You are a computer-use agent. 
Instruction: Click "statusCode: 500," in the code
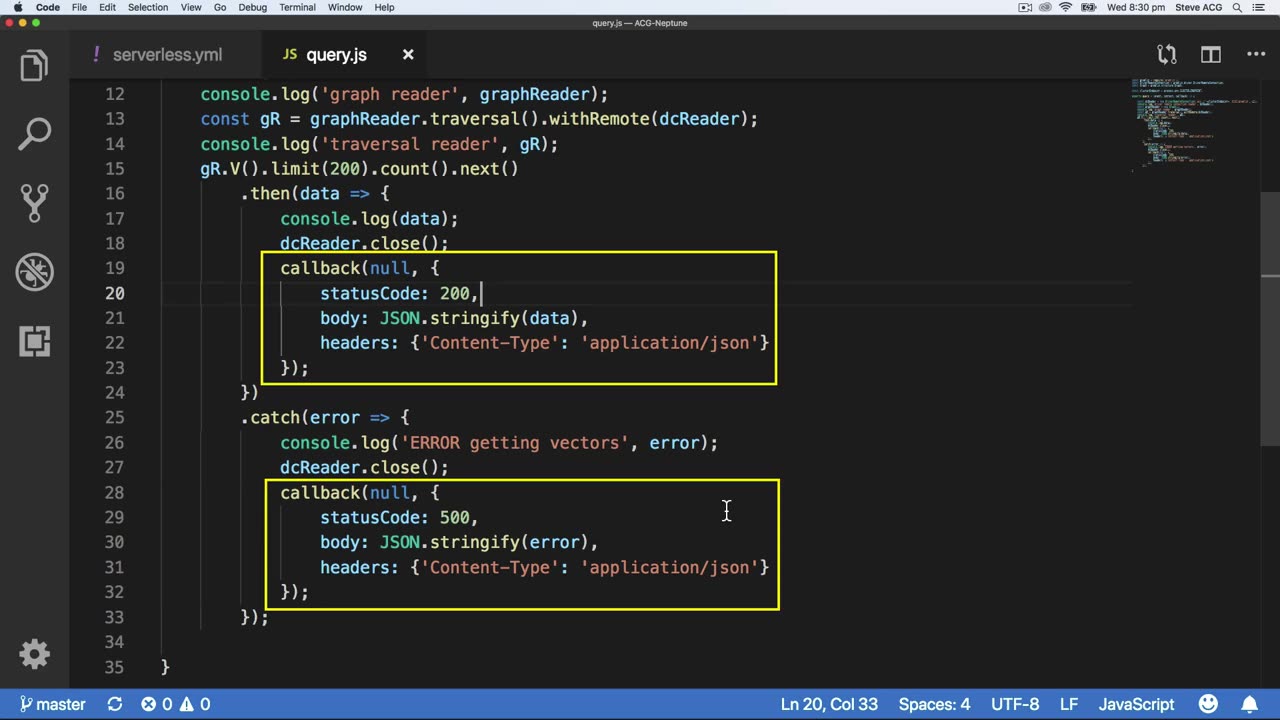(x=399, y=517)
